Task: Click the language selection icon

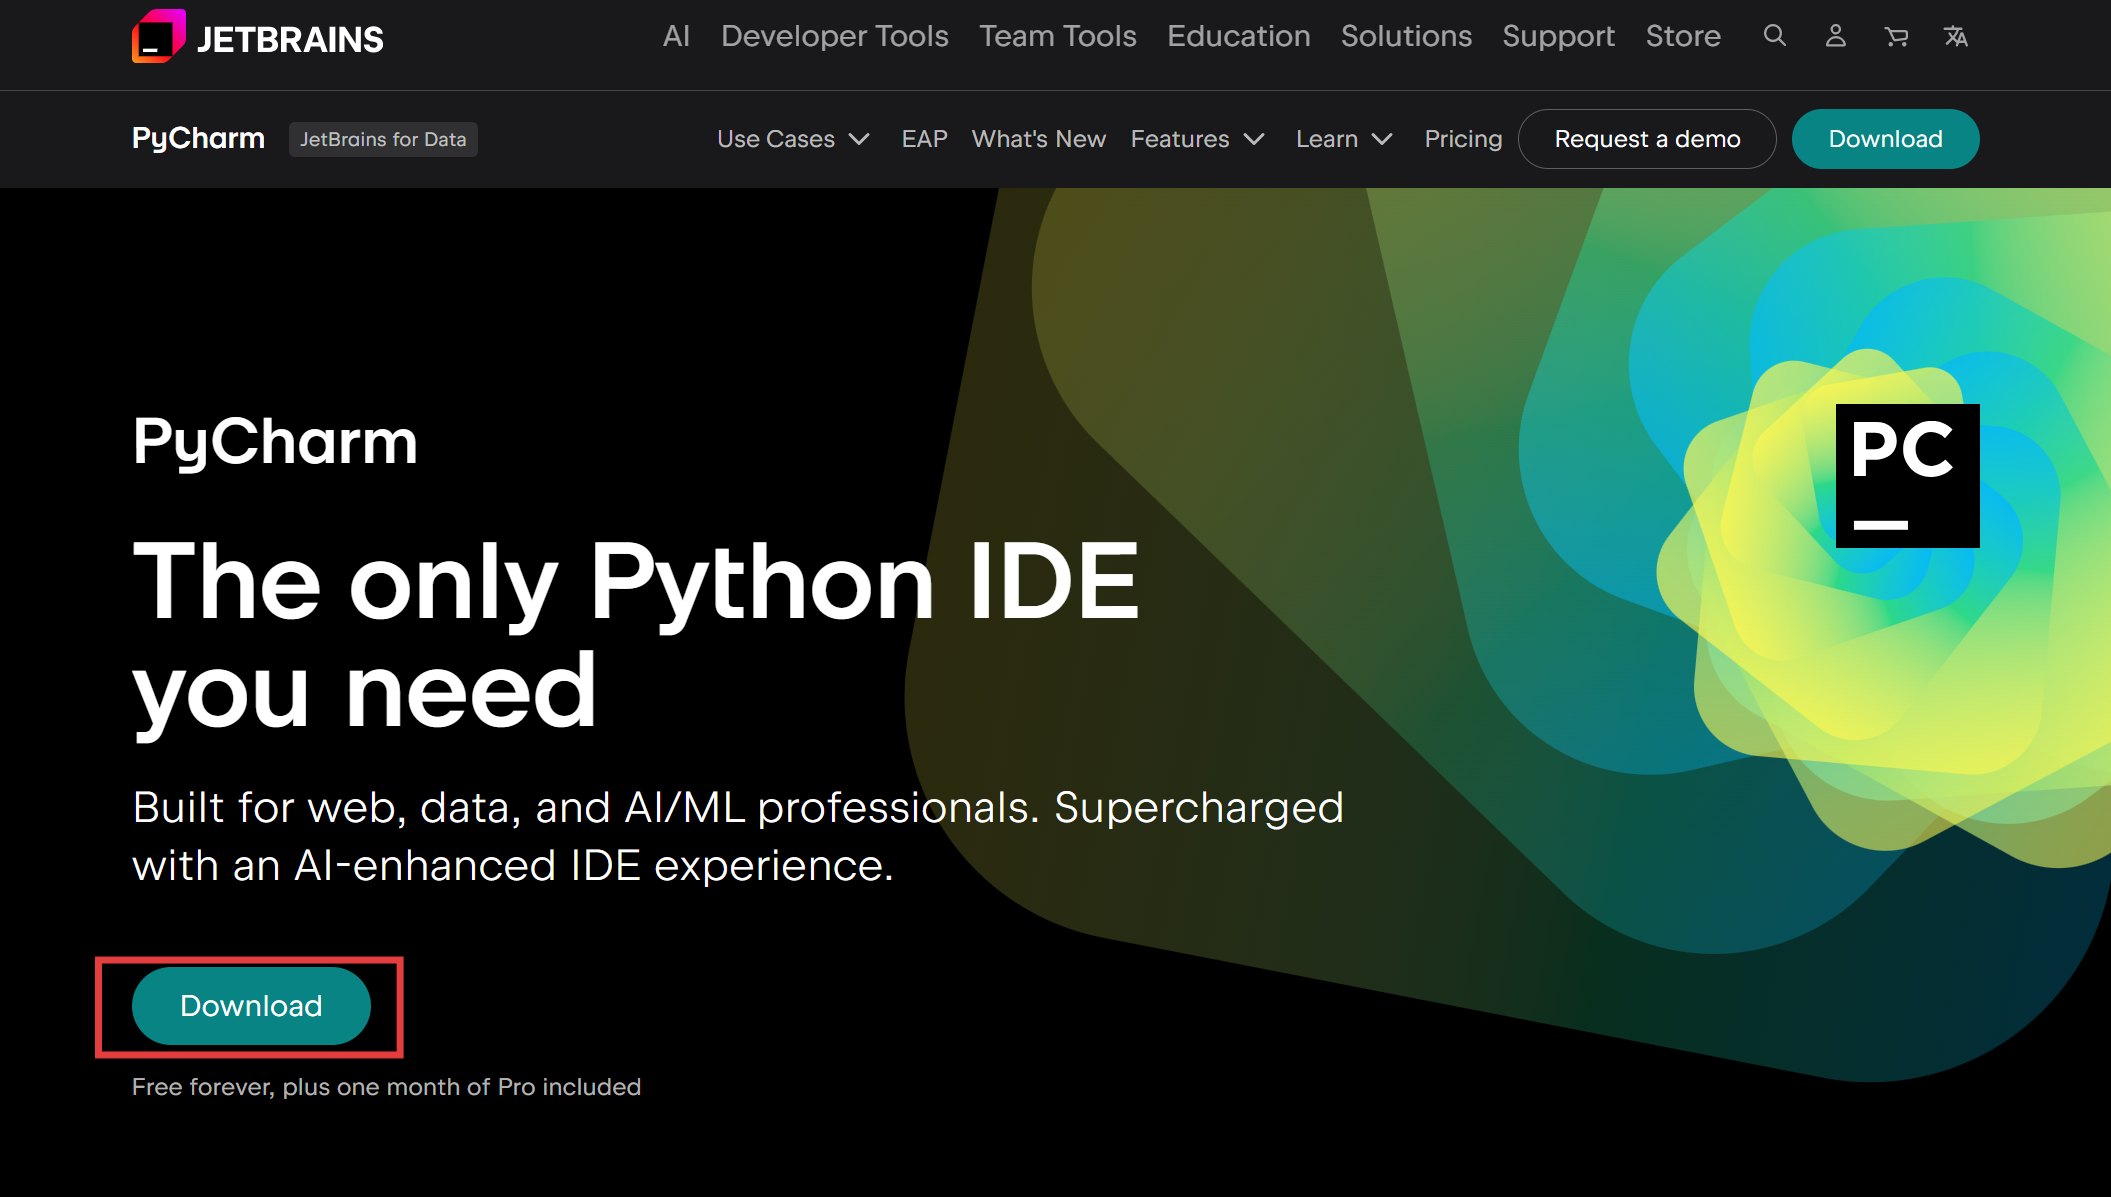Action: tap(1955, 36)
